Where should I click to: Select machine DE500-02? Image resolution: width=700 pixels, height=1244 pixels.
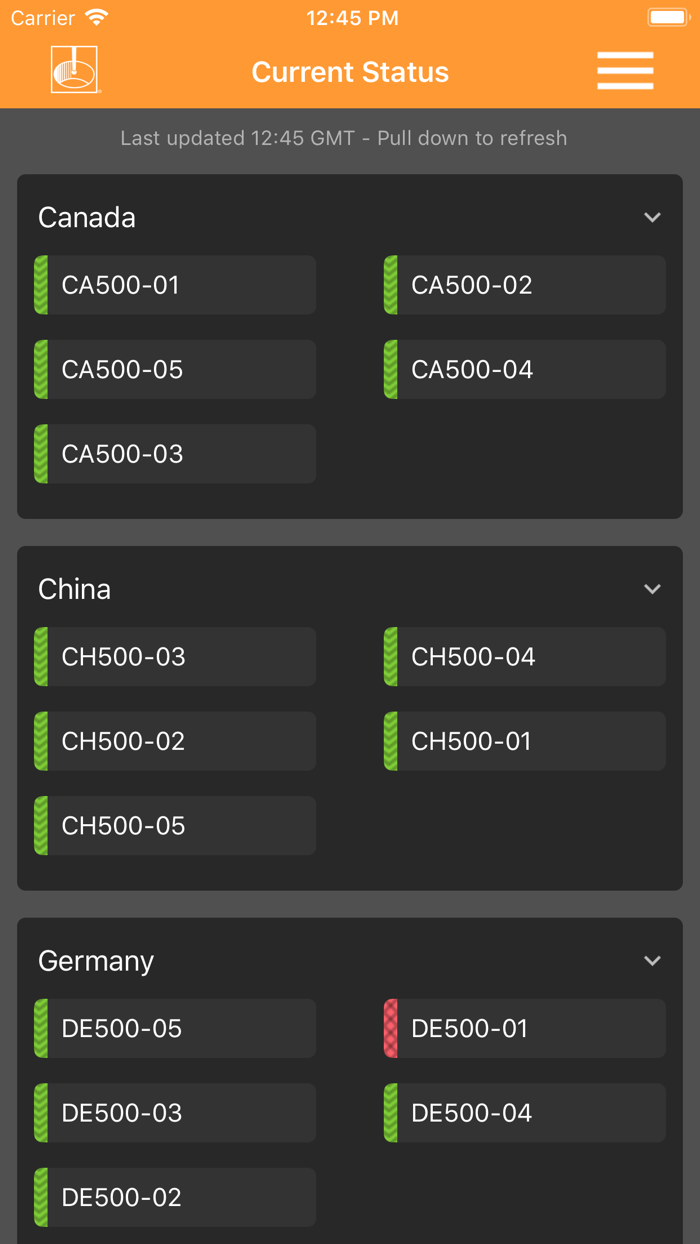(x=175, y=1197)
